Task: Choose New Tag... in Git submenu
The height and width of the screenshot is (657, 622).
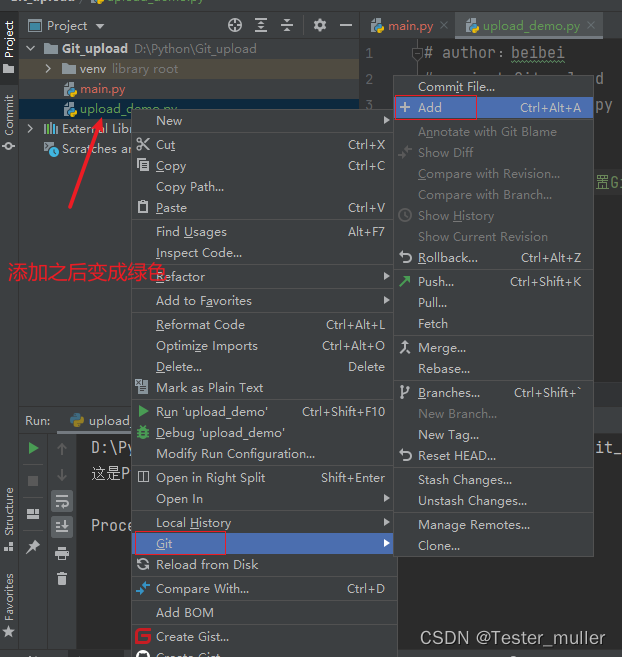Action: point(493,435)
